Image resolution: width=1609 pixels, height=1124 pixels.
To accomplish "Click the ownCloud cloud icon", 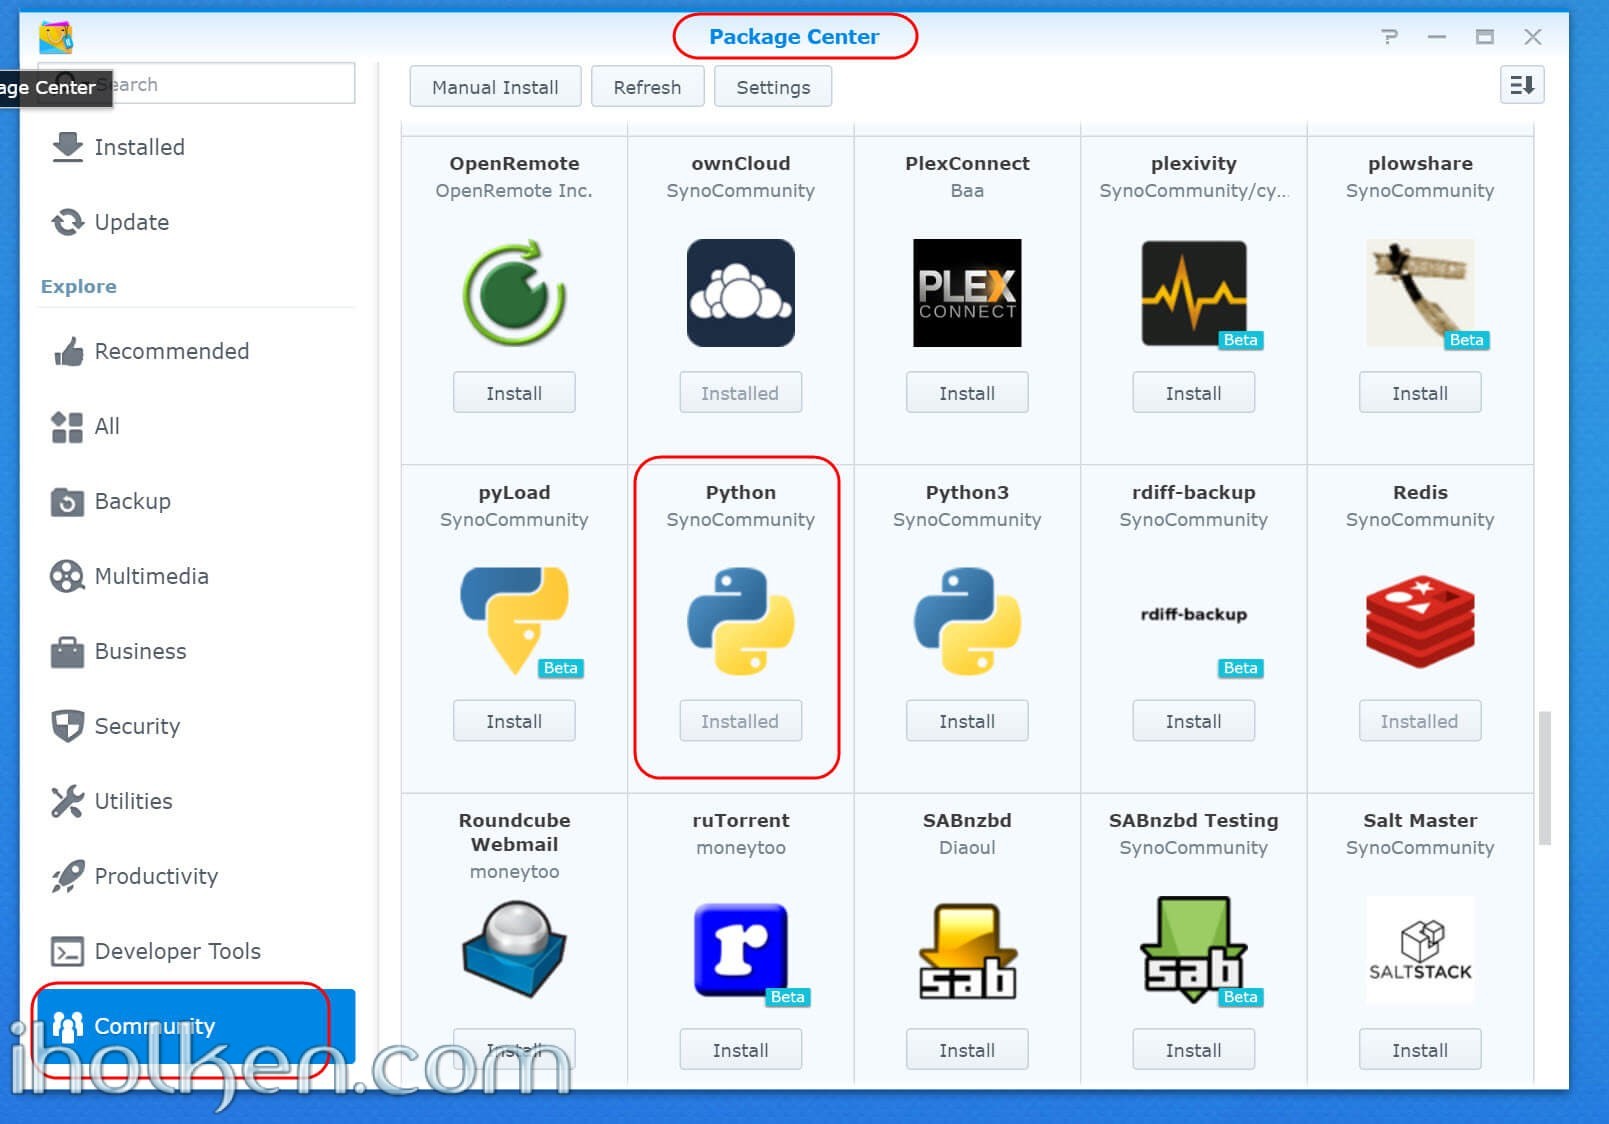I will pyautogui.click(x=741, y=293).
